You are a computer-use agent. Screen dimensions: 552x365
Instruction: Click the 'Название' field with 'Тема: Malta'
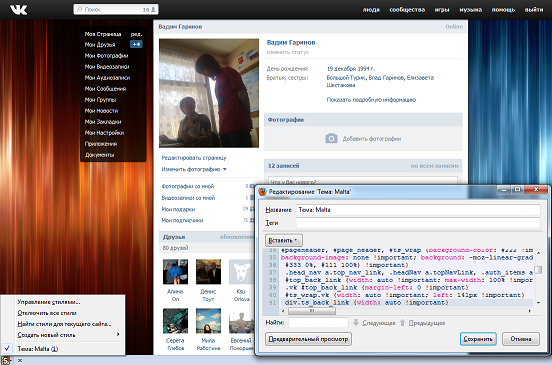(418, 210)
